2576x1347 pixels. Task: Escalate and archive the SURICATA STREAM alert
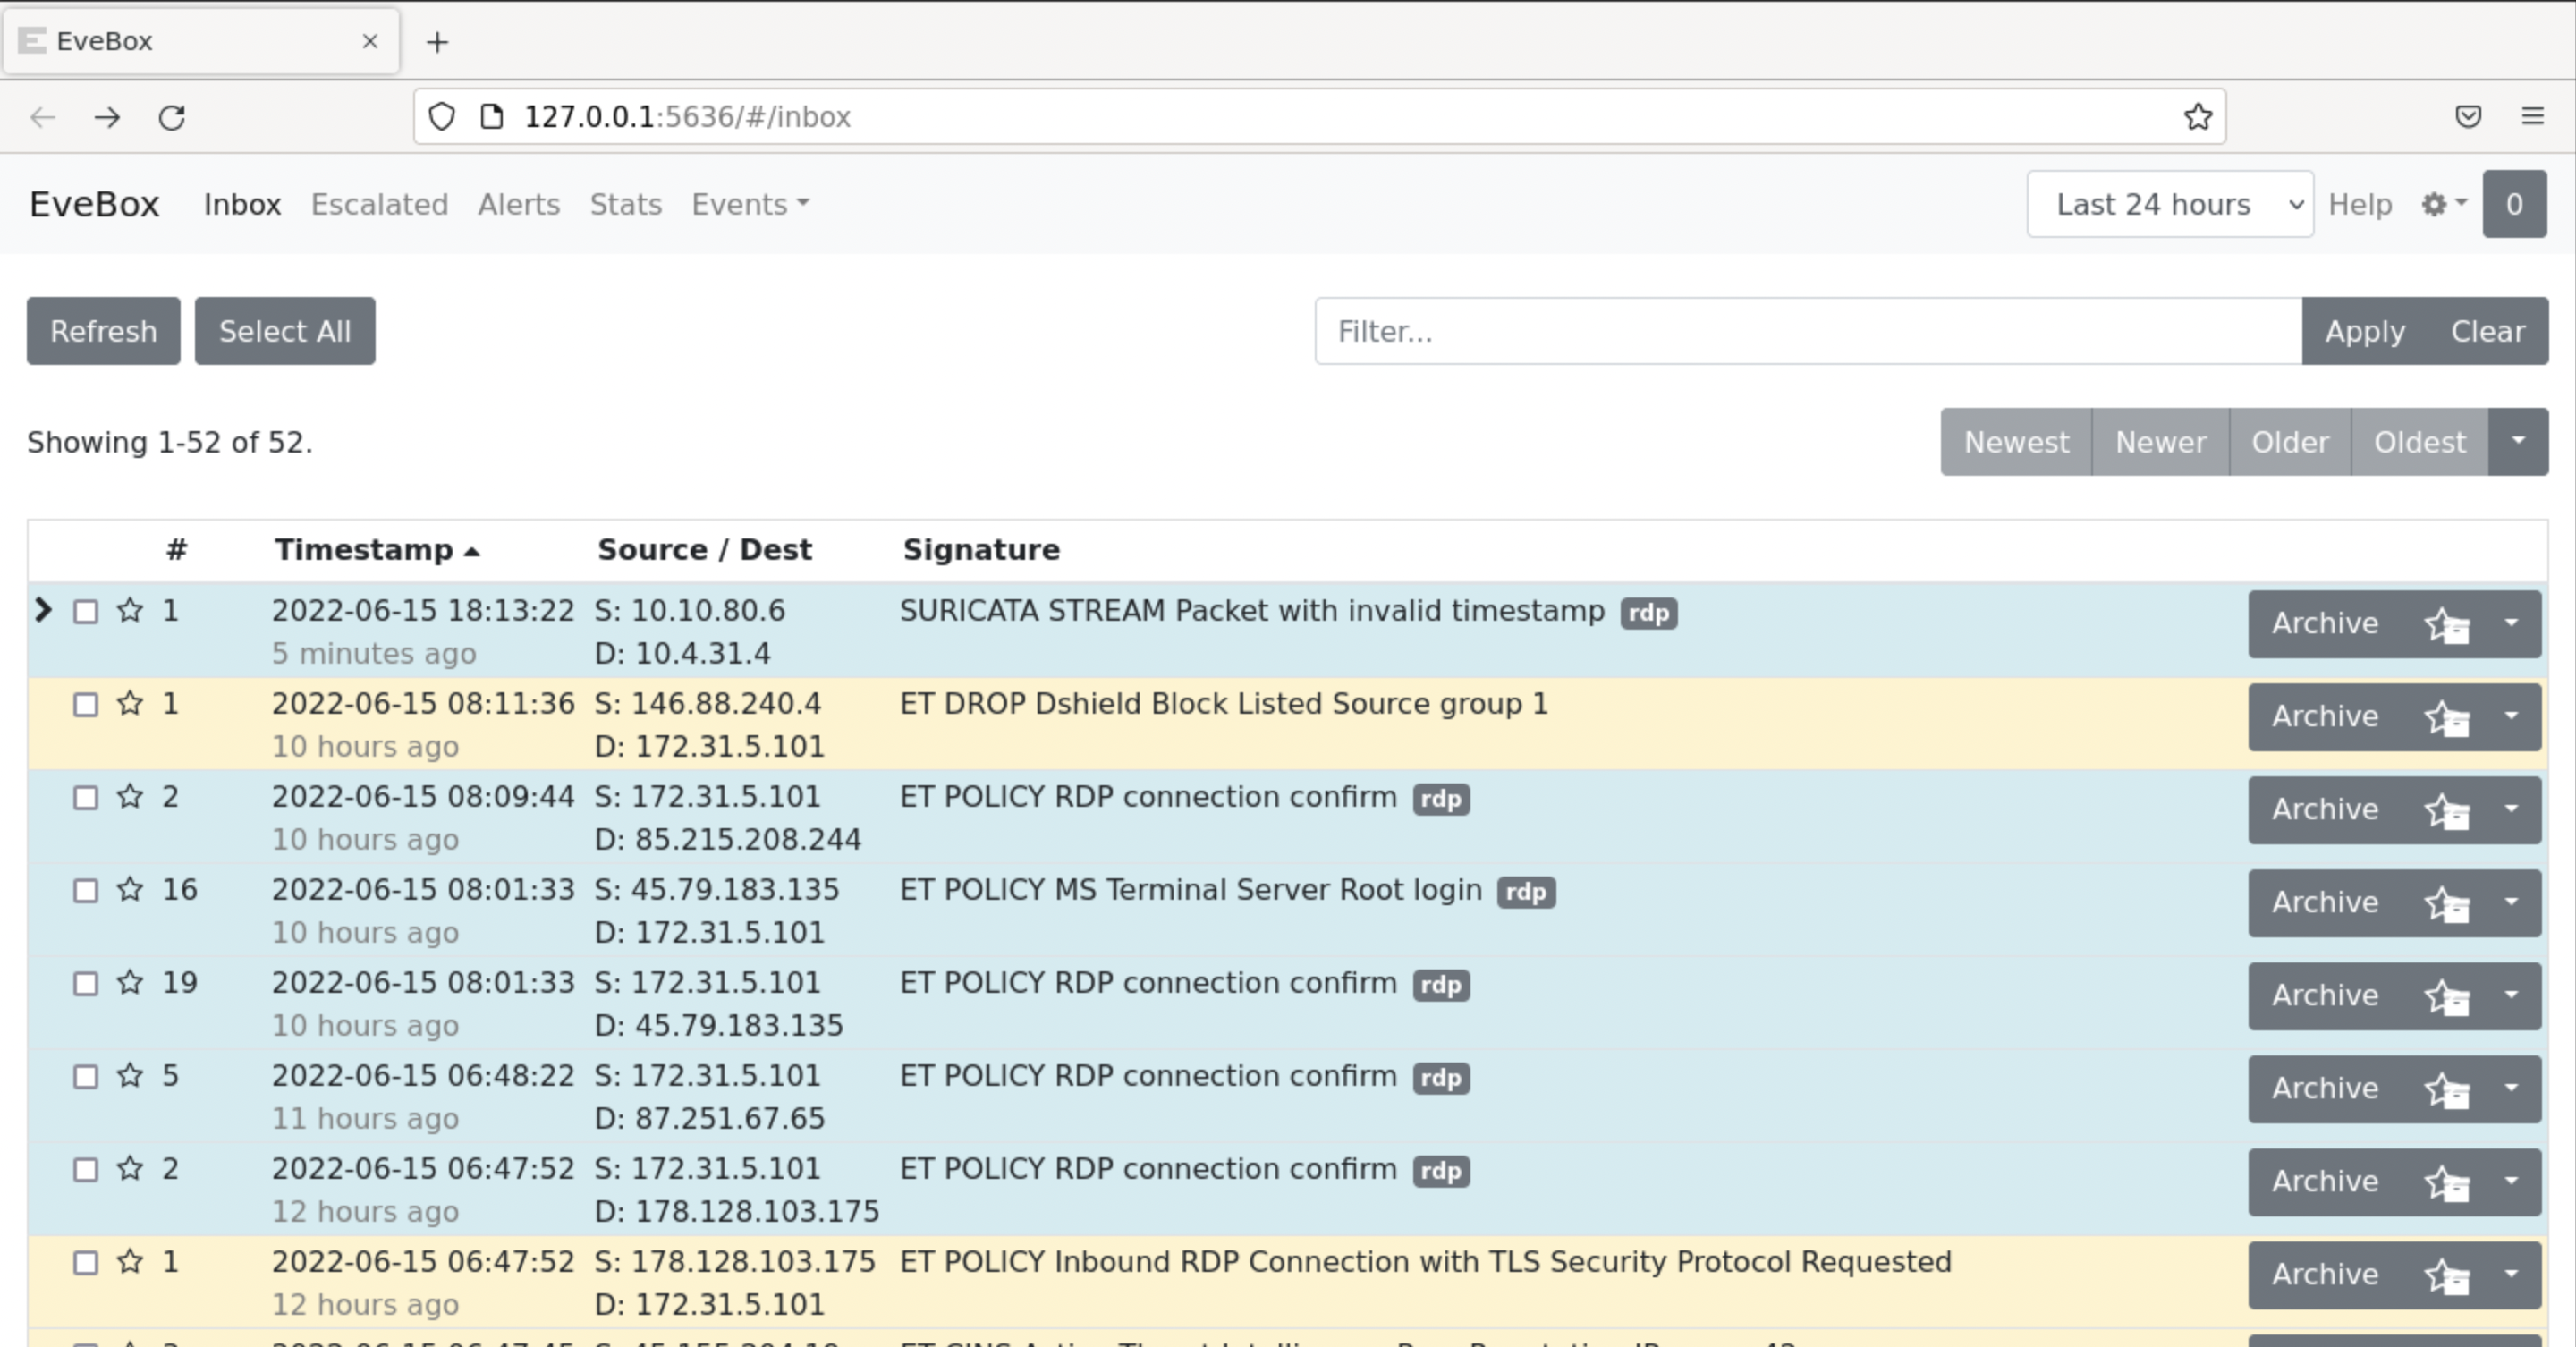[2446, 624]
